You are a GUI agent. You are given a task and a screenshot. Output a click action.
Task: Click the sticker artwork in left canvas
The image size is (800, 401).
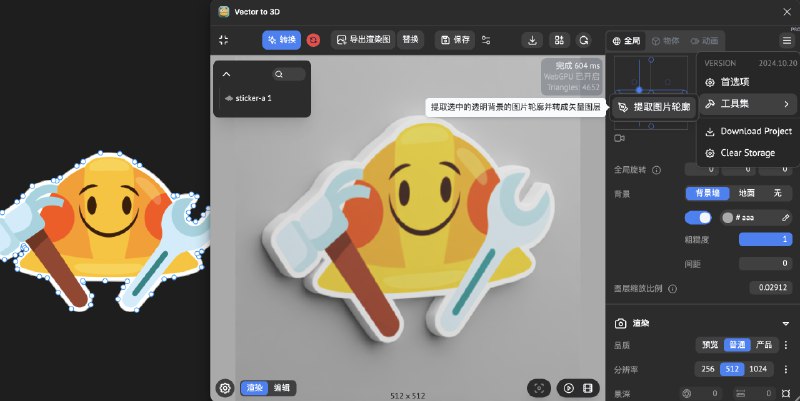(105, 231)
